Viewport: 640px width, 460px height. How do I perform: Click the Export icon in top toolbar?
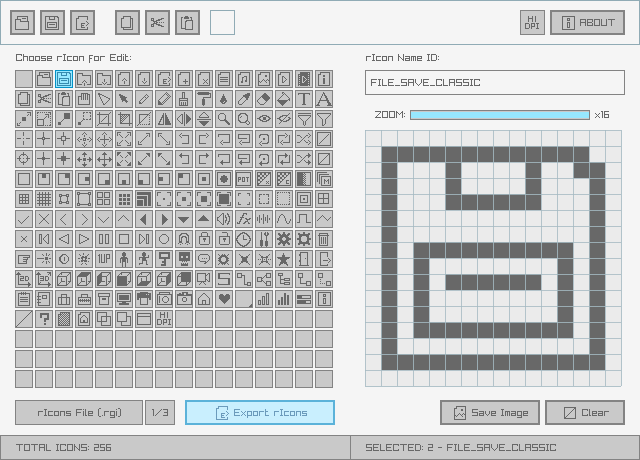tap(82, 22)
